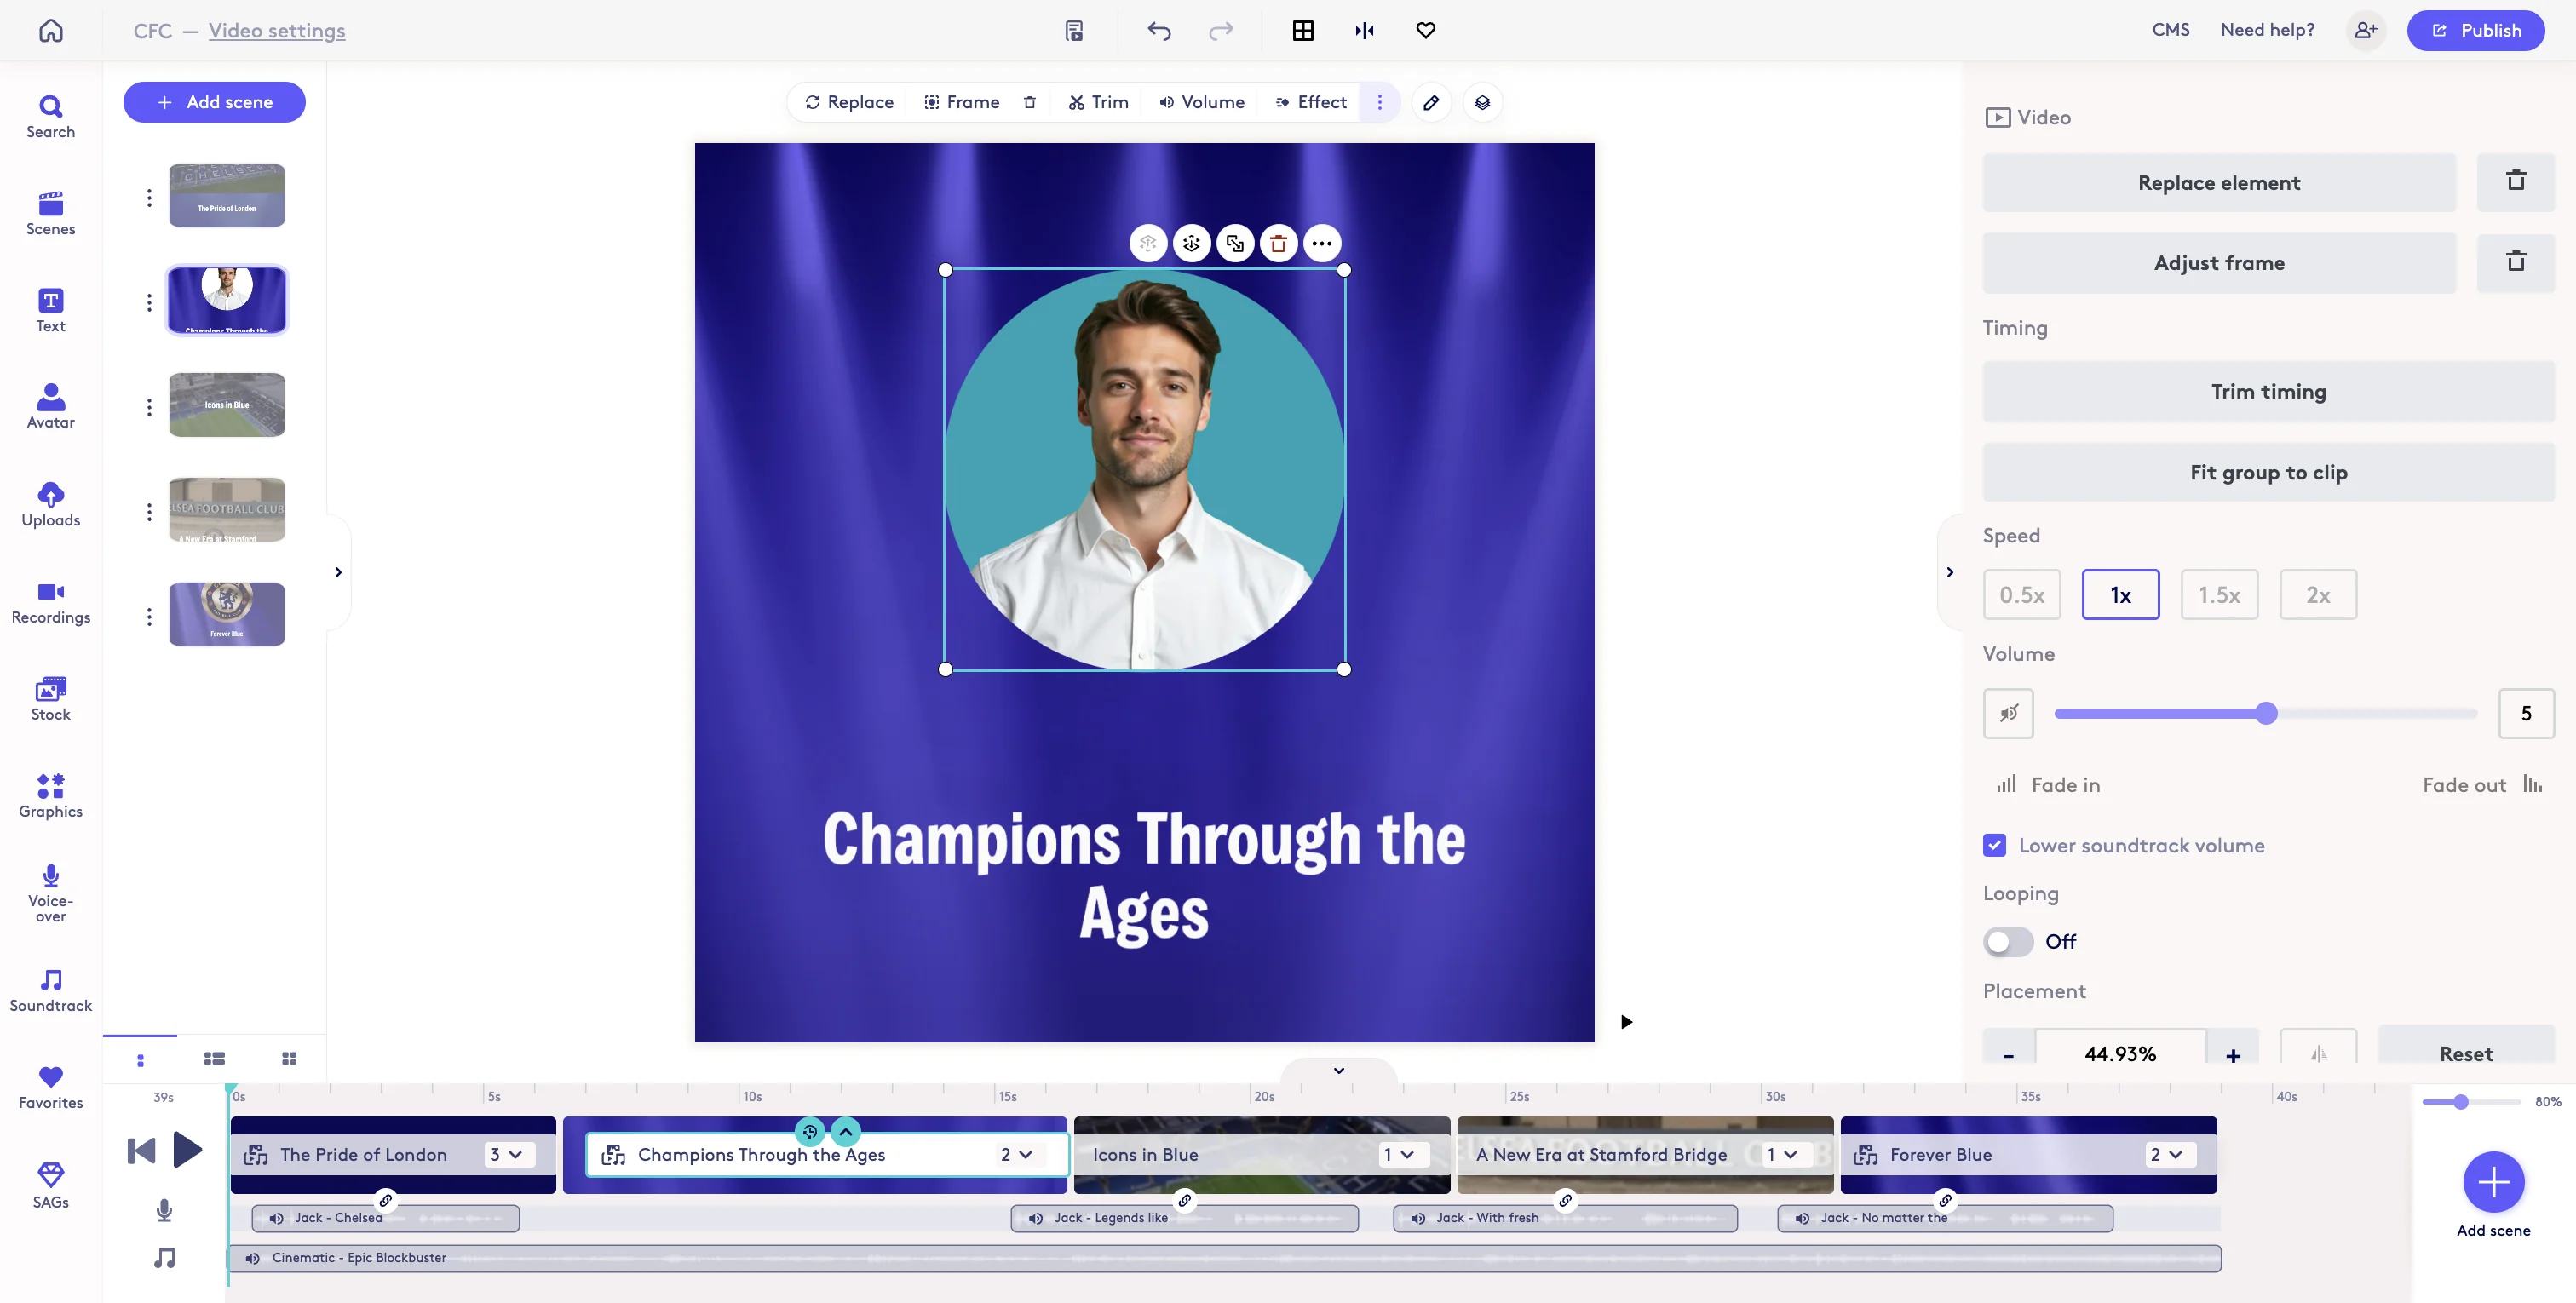Set speed to 1.5x
This screenshot has height=1303, width=2576.
point(2220,594)
